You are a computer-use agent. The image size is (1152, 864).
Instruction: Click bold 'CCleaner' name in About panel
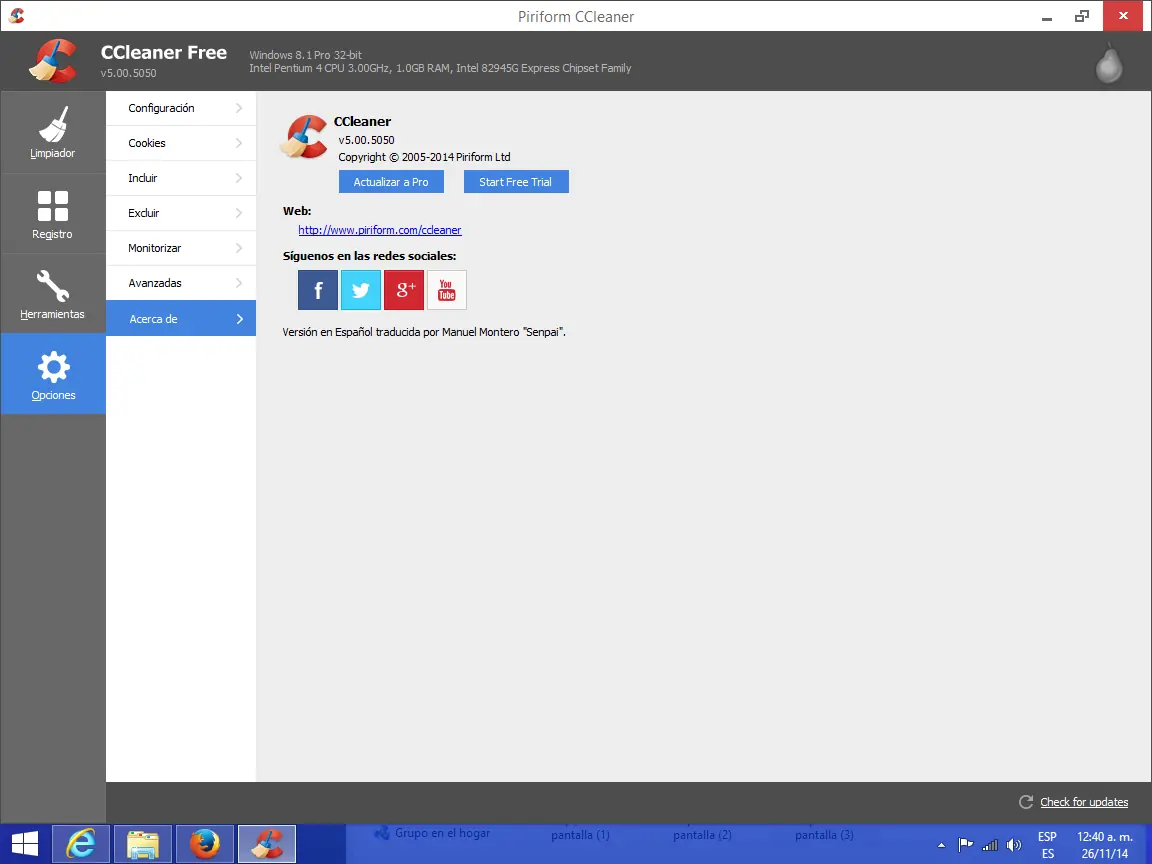tap(362, 121)
